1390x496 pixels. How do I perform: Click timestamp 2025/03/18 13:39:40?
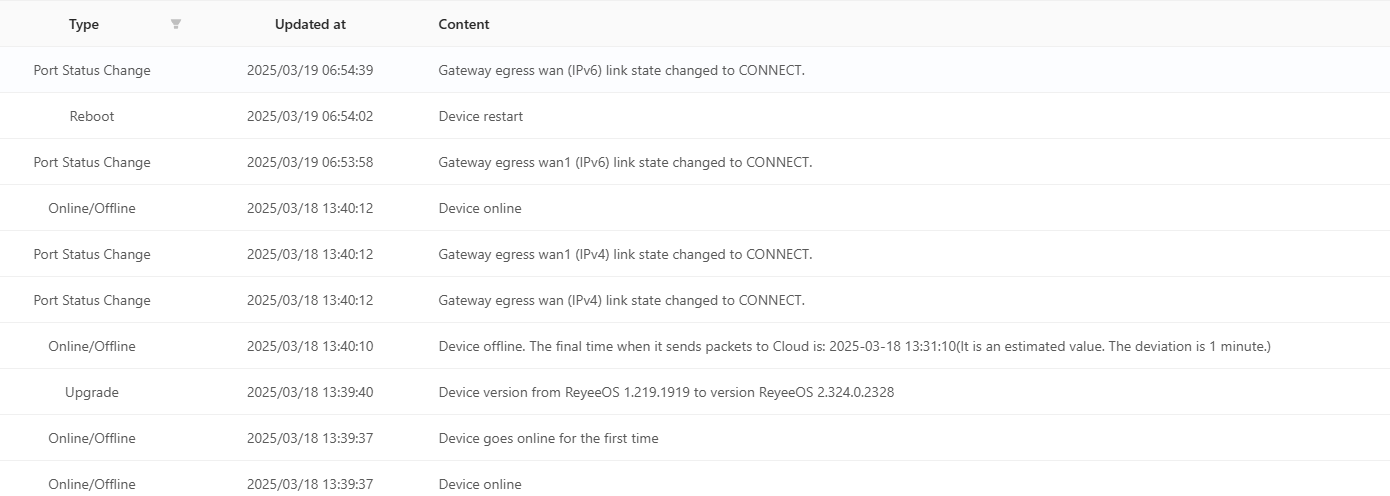pyautogui.click(x=310, y=392)
